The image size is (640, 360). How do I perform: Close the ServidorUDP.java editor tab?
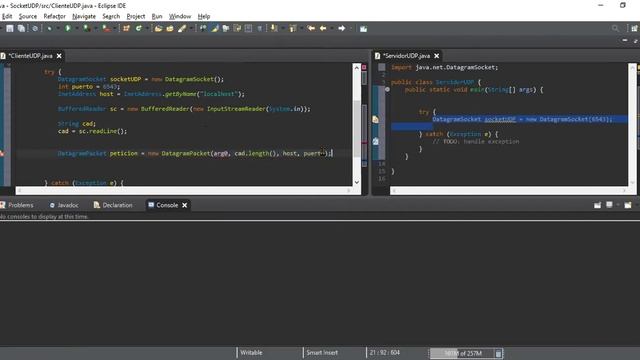click(437, 56)
